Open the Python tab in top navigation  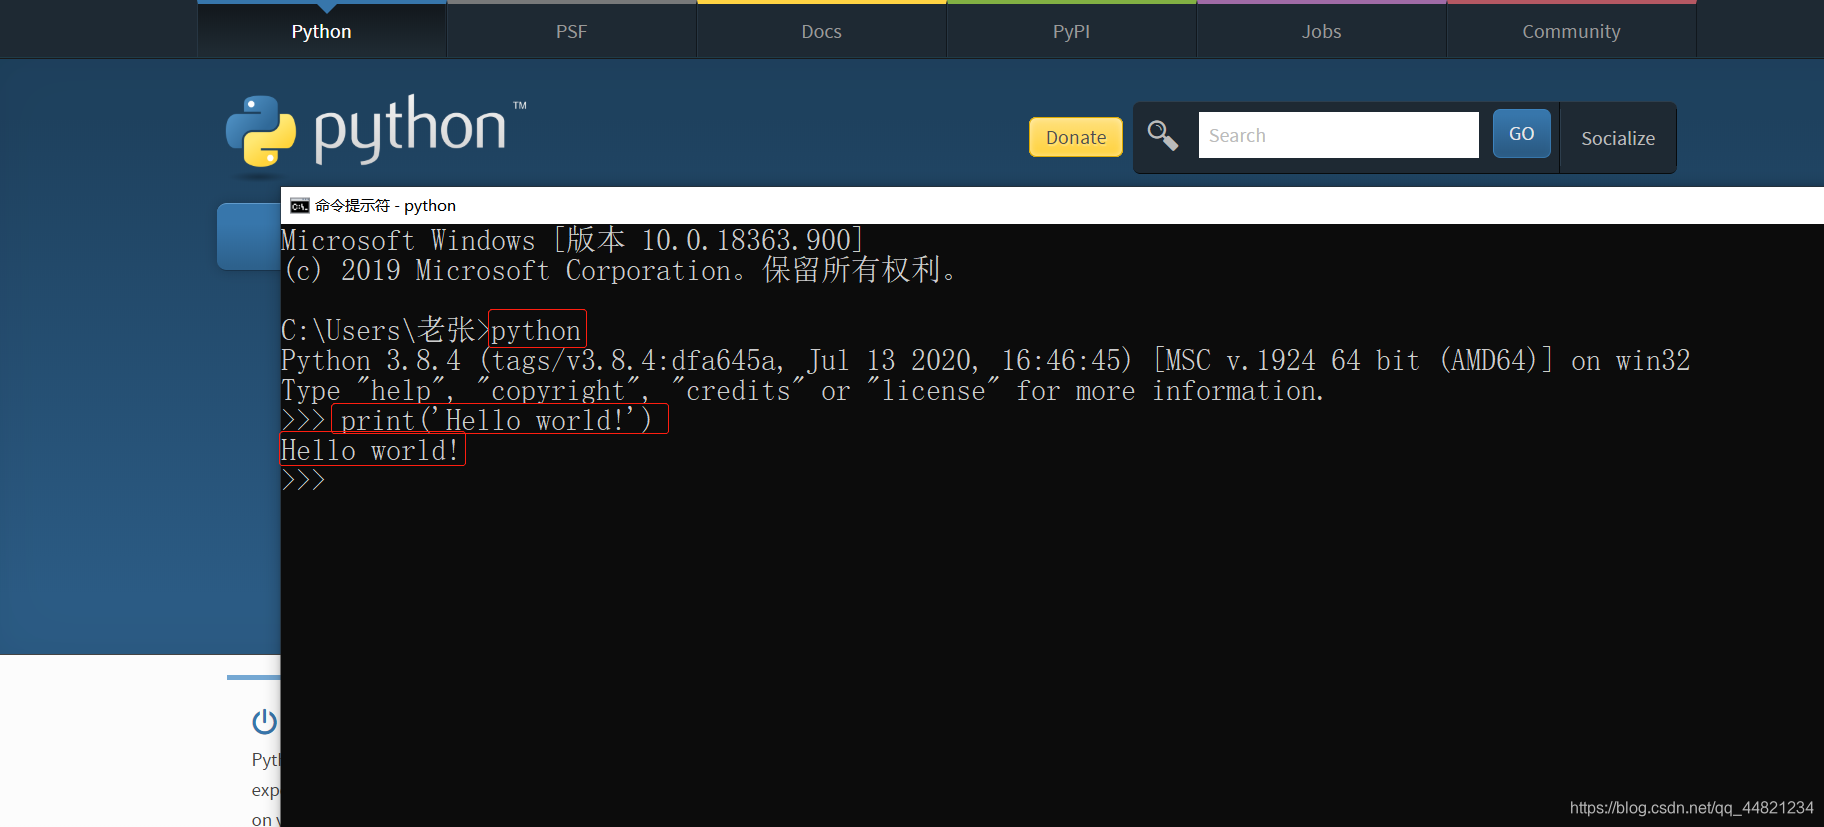pos(321,31)
